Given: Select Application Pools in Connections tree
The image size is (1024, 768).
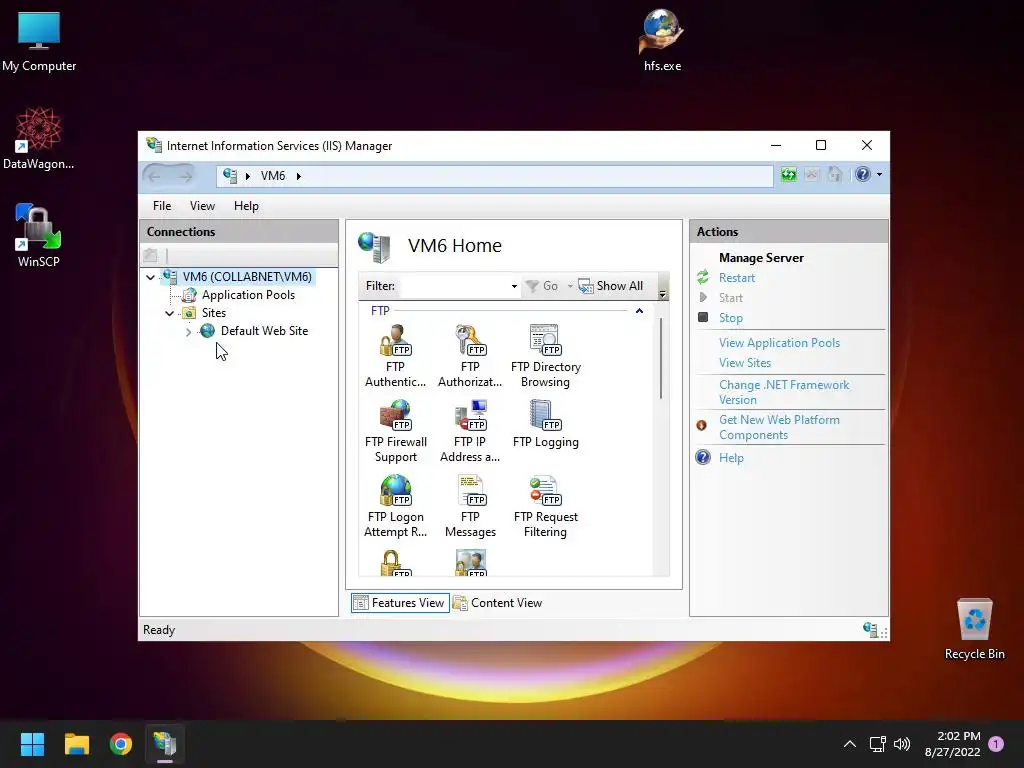Looking at the screenshot, I should [248, 295].
